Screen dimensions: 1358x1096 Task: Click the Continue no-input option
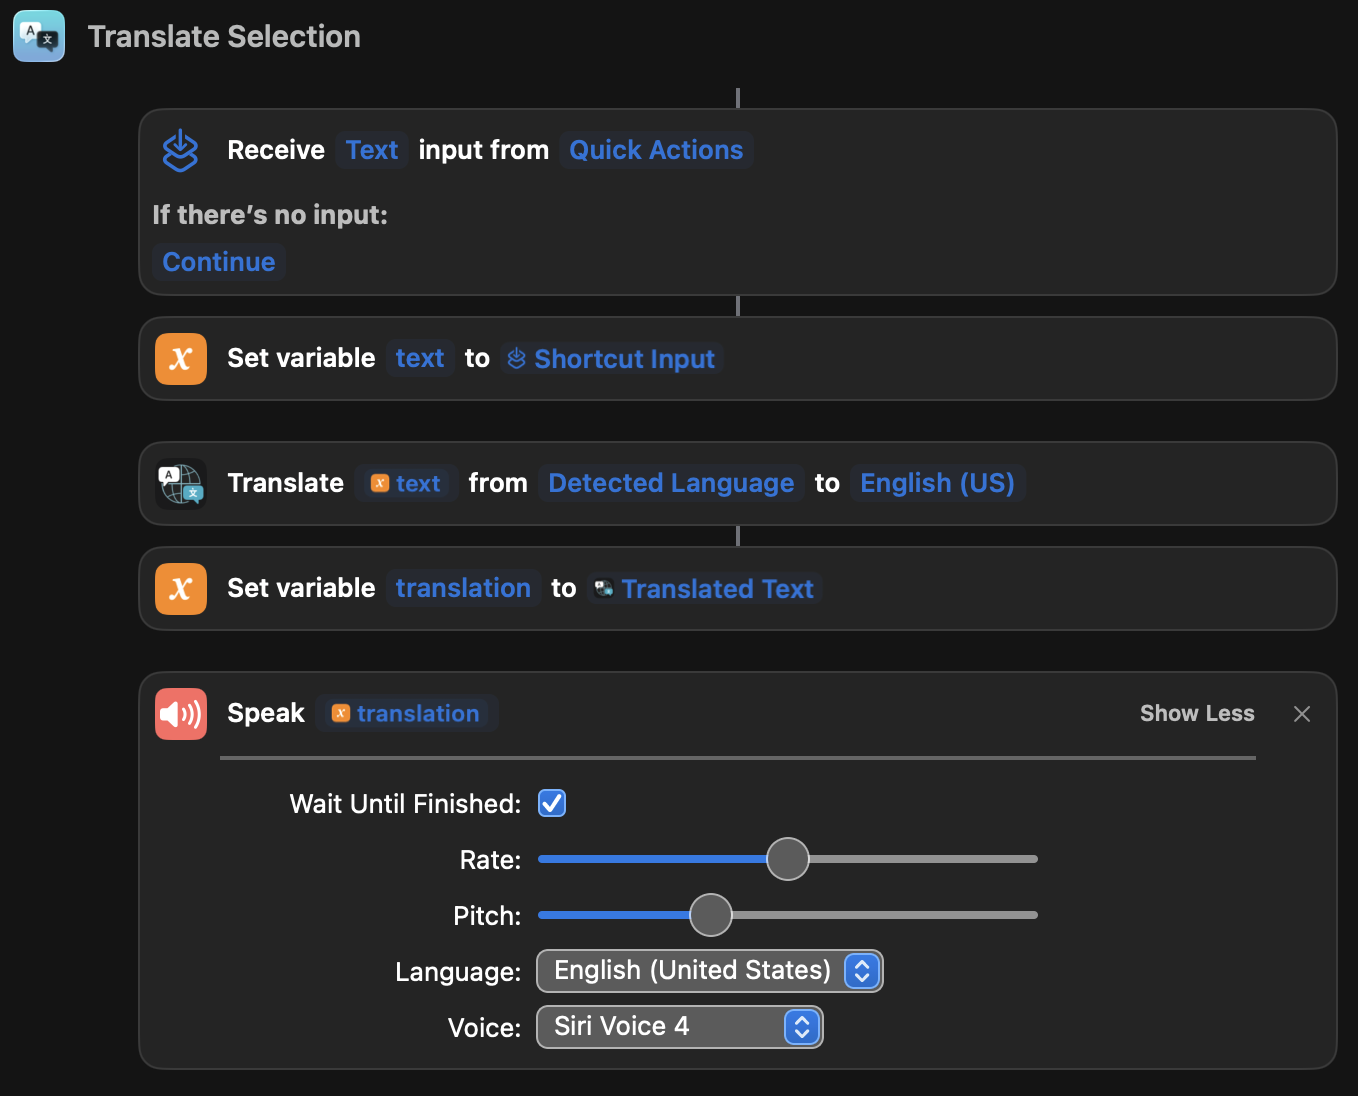pyautogui.click(x=219, y=262)
